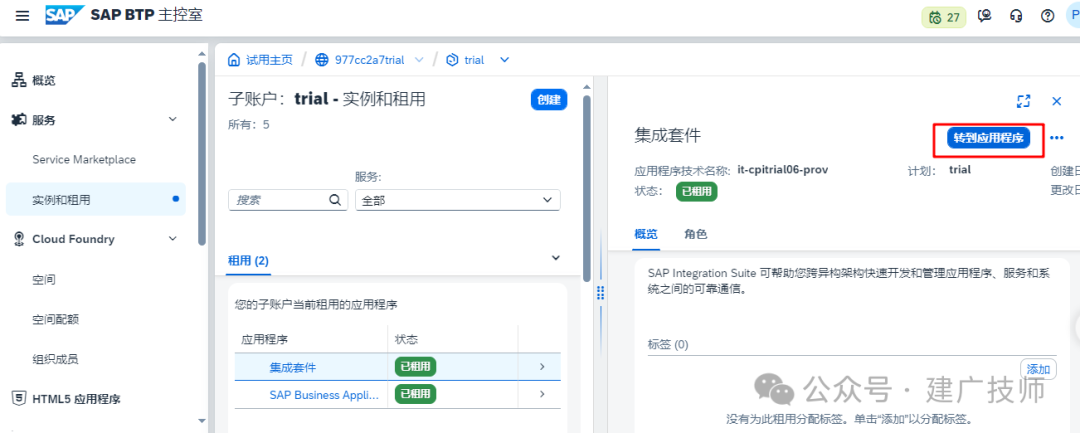Open details arrow for SAP Business Appli... row

[542, 394]
